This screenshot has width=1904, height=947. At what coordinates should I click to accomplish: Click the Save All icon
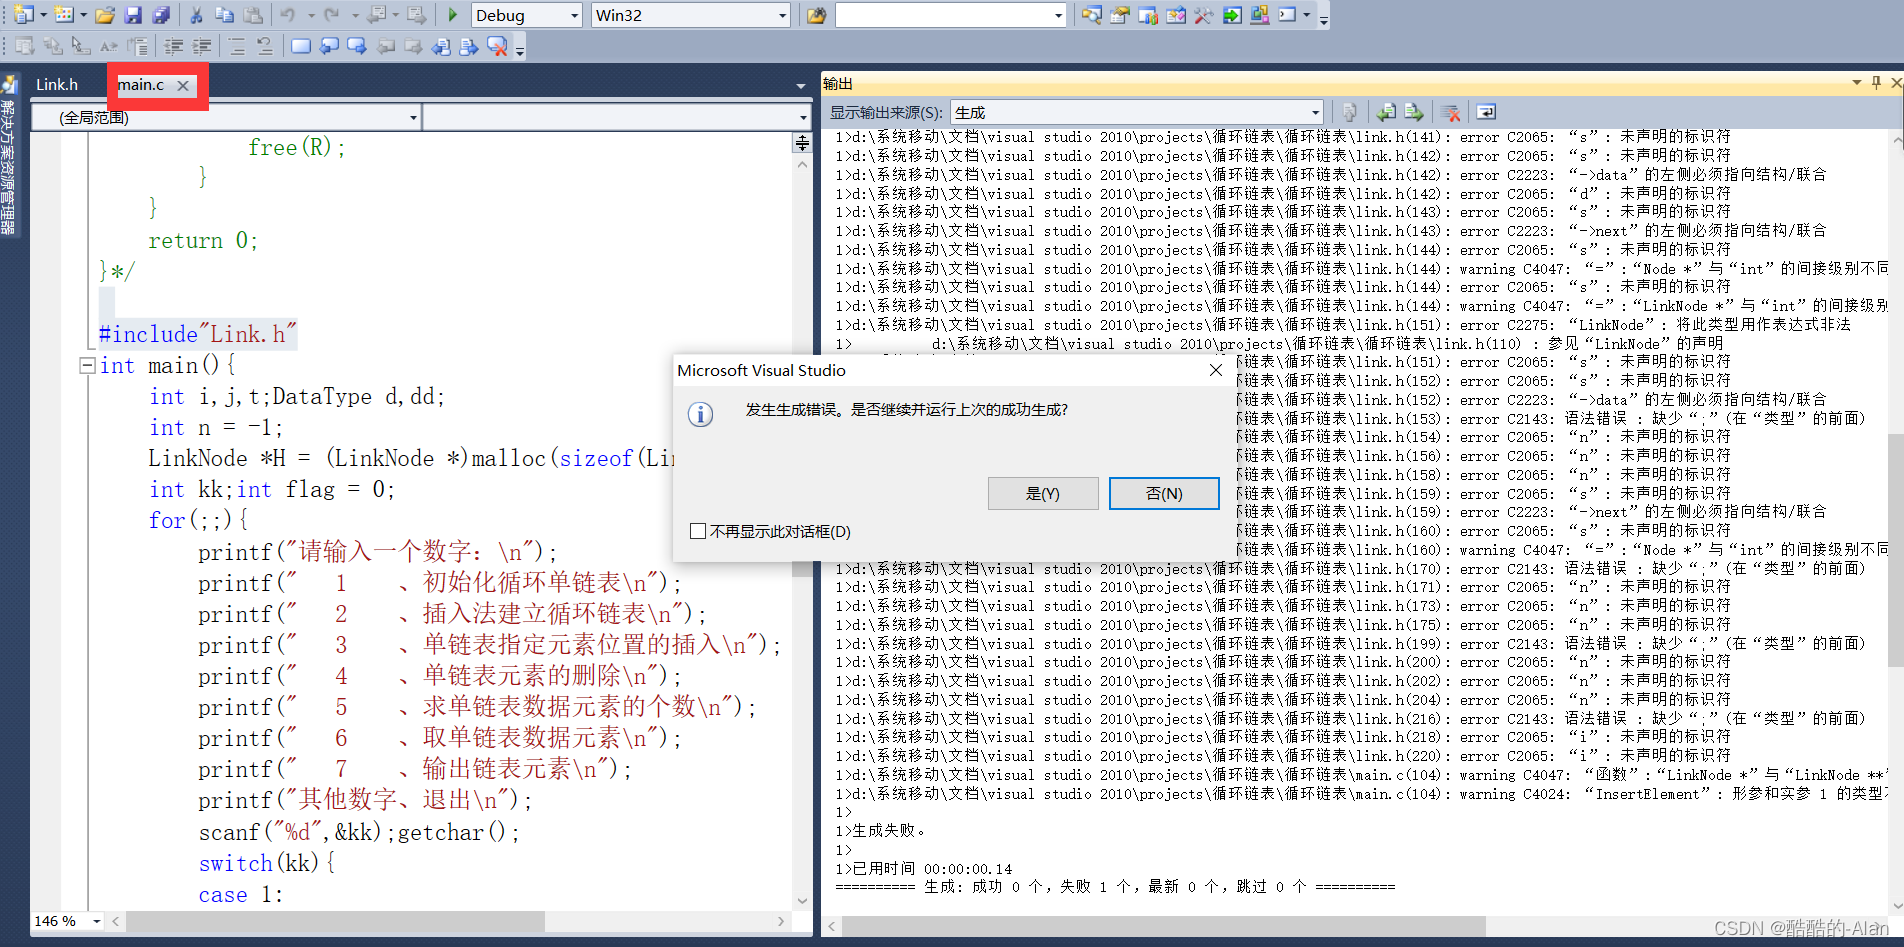[161, 15]
